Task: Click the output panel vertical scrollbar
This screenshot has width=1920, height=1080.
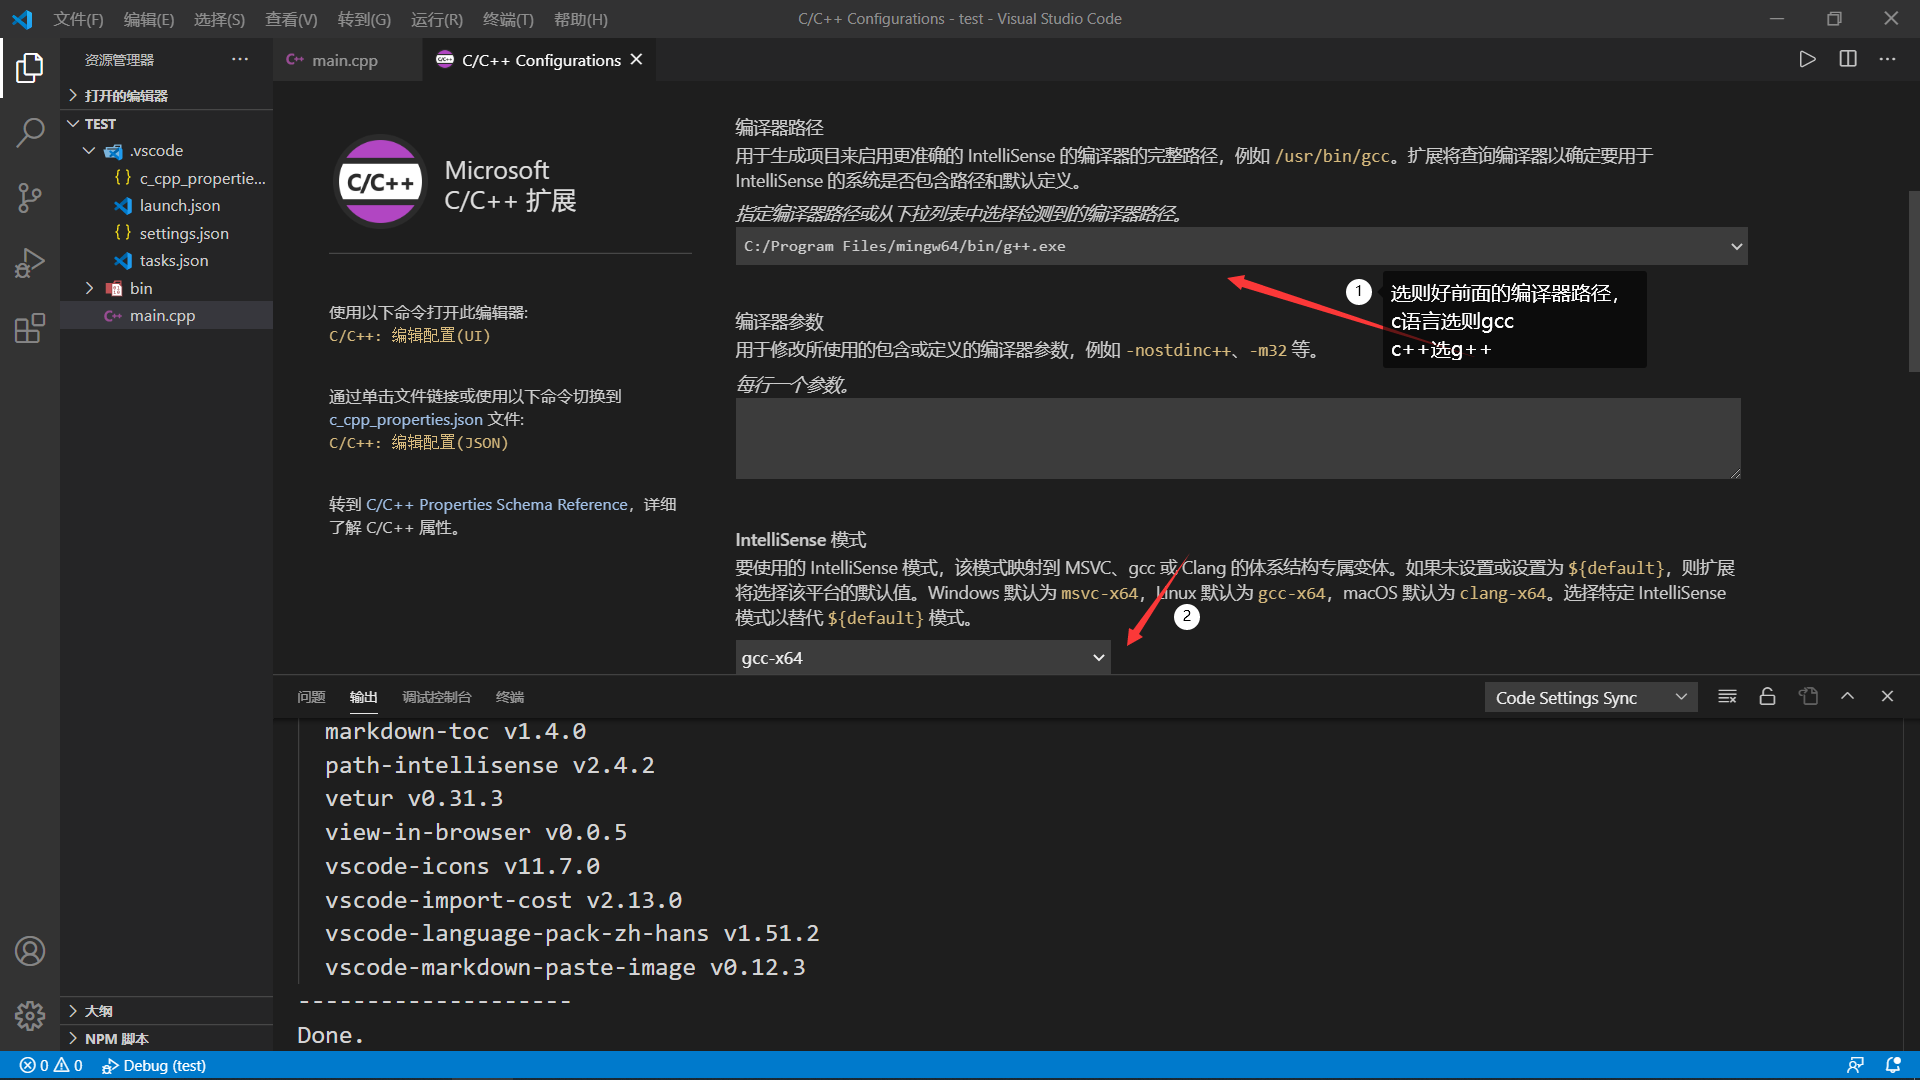Action: point(1910,884)
